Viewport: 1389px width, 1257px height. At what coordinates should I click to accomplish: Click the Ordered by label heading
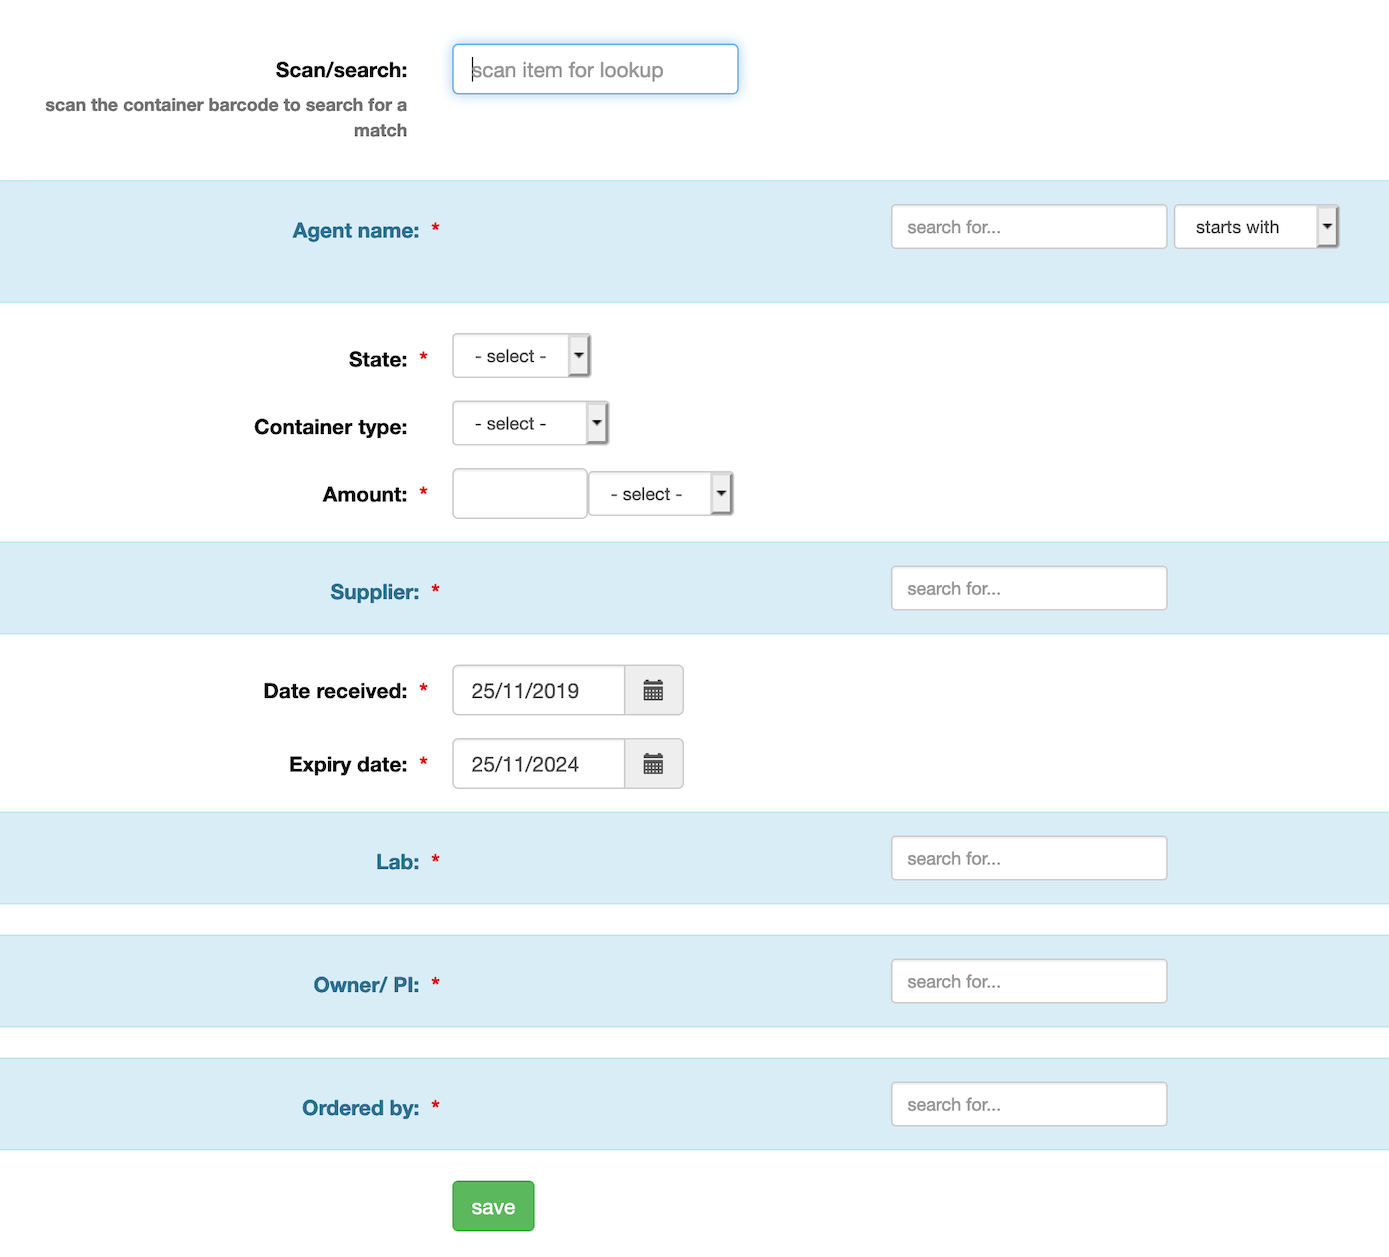(360, 1107)
